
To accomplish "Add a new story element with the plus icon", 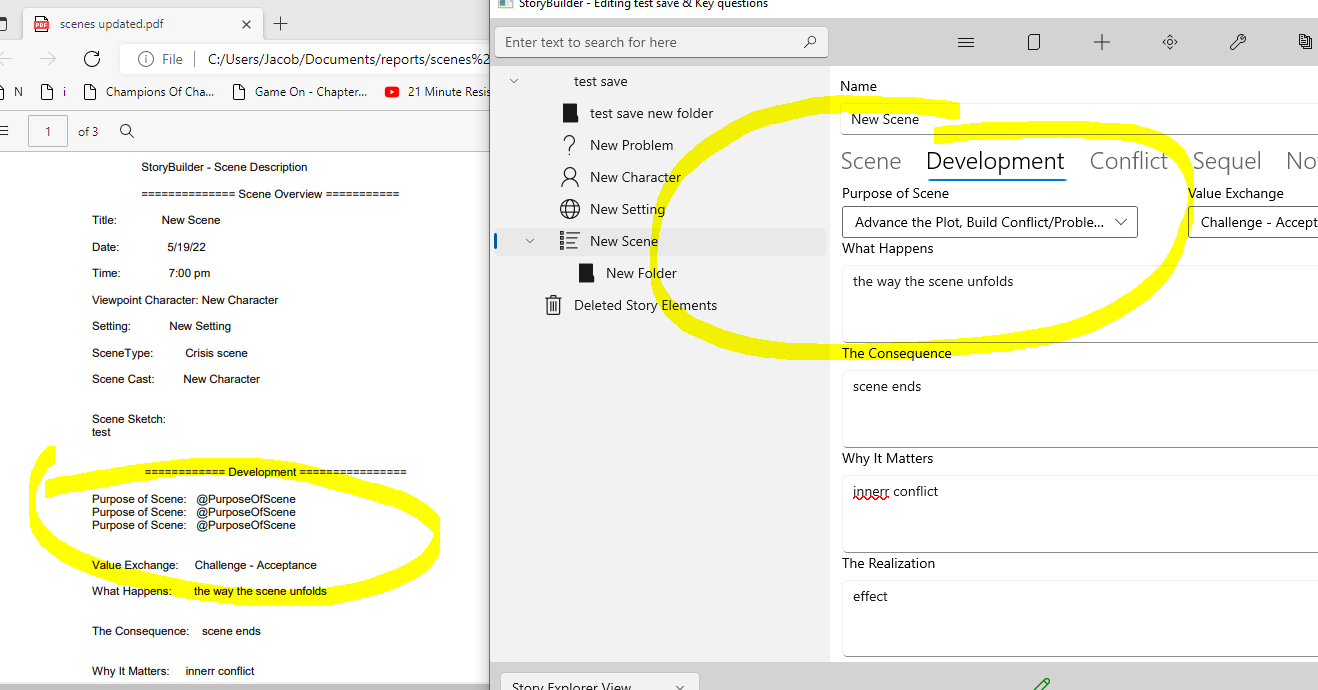I will (x=1102, y=42).
